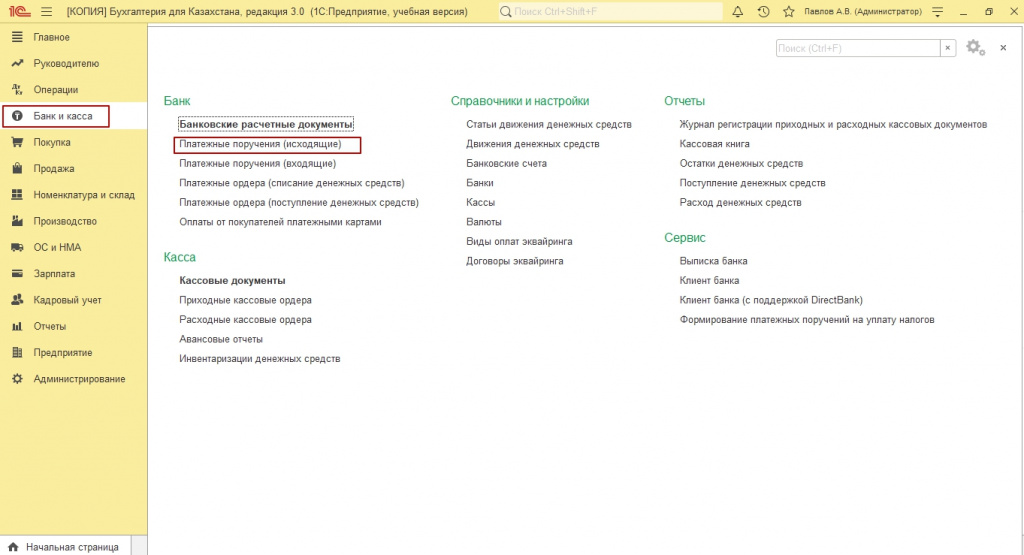Image resolution: width=1024 pixels, height=555 pixels.
Task: Clear the section search field
Action: (948, 48)
